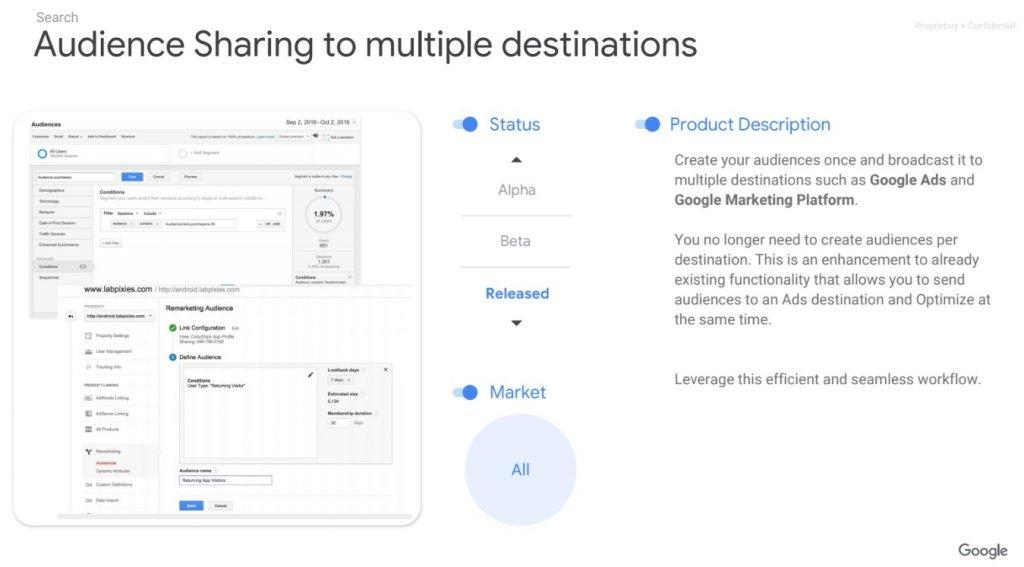Click the up arrow above Alpha

517,160
